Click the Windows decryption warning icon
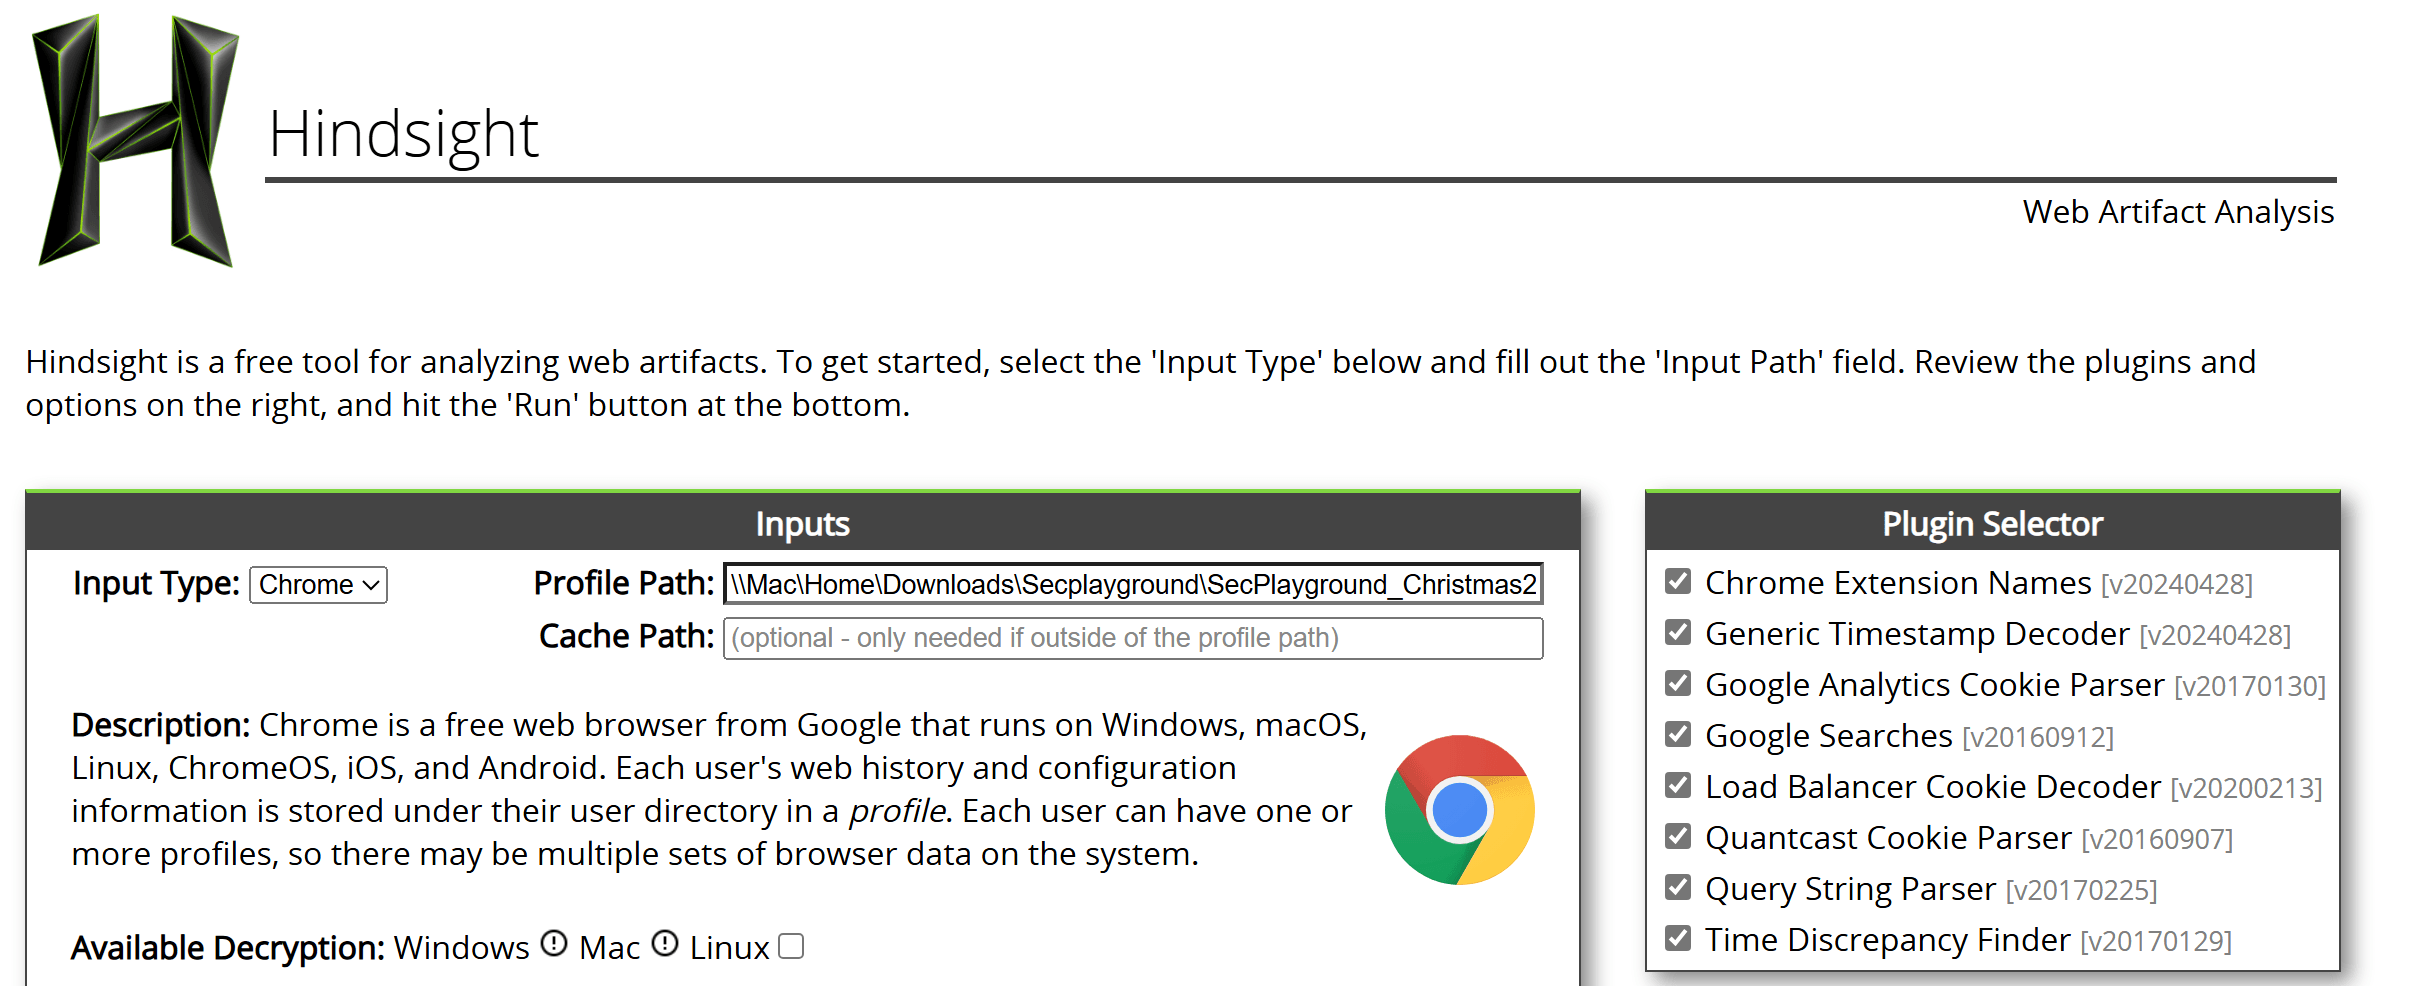The height and width of the screenshot is (986, 2410). [x=554, y=943]
